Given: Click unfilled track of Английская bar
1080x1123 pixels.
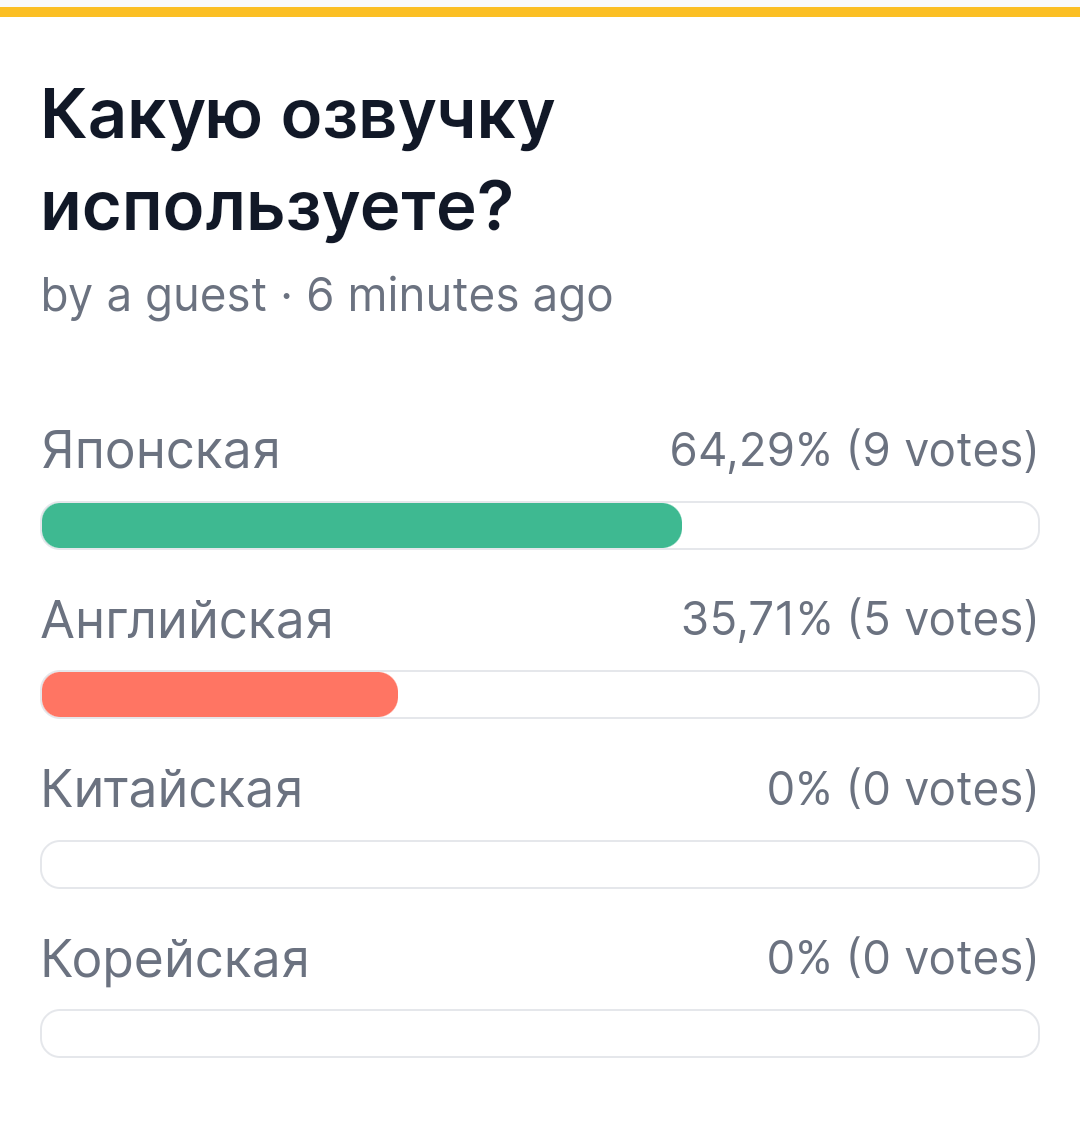Looking at the screenshot, I should pos(718,695).
